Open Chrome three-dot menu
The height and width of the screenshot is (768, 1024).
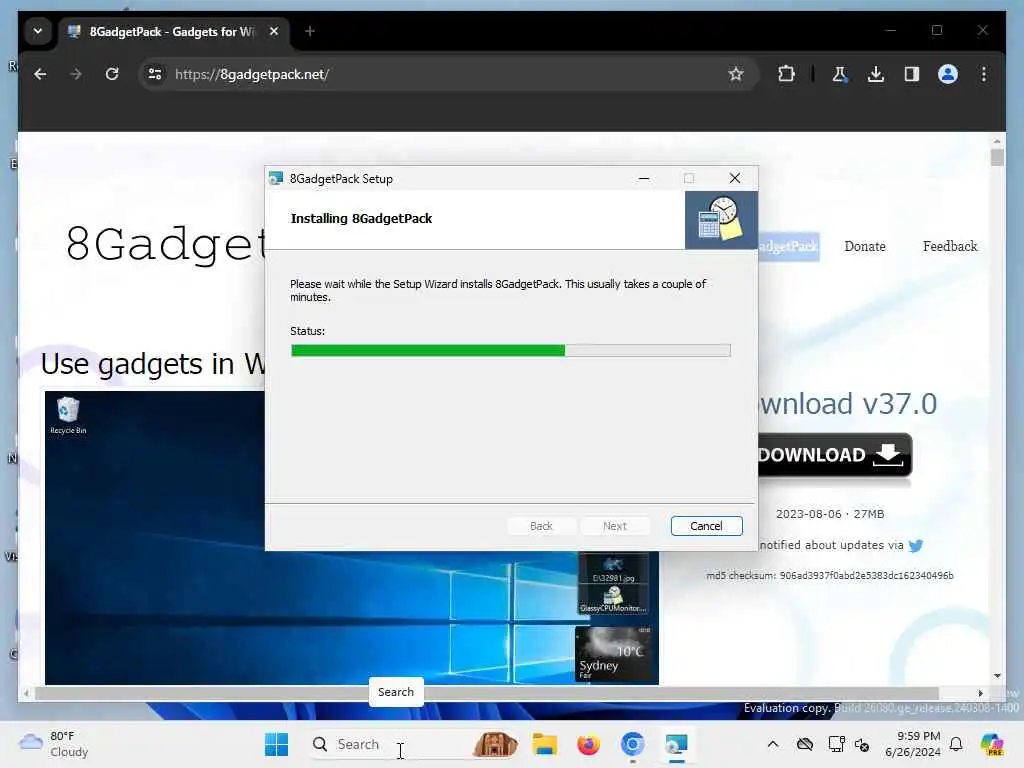(984, 74)
